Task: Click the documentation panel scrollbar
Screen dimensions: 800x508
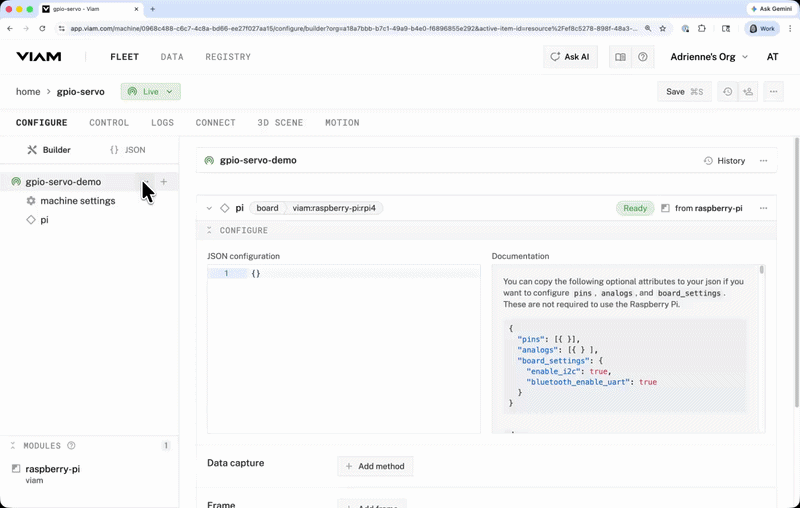Action: tap(762, 270)
